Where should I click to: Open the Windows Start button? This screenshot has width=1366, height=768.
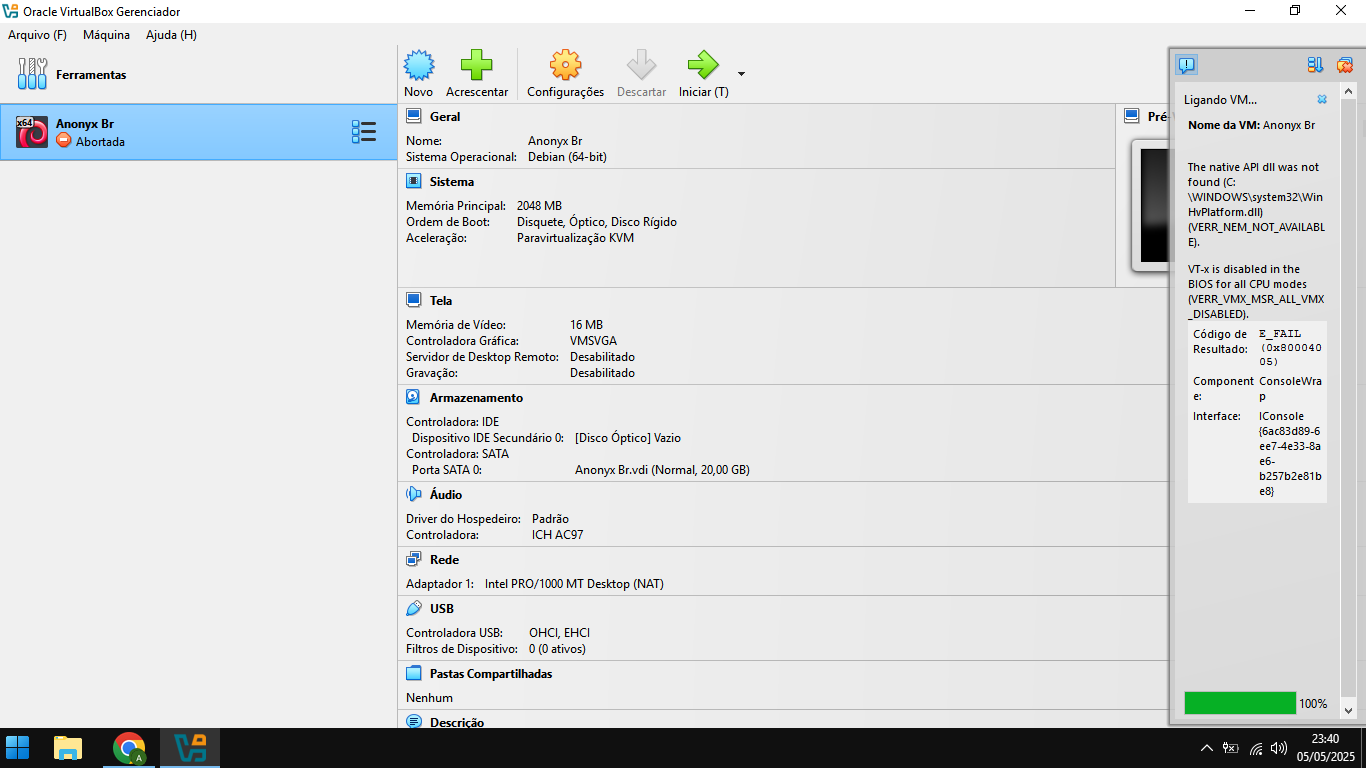(x=18, y=747)
